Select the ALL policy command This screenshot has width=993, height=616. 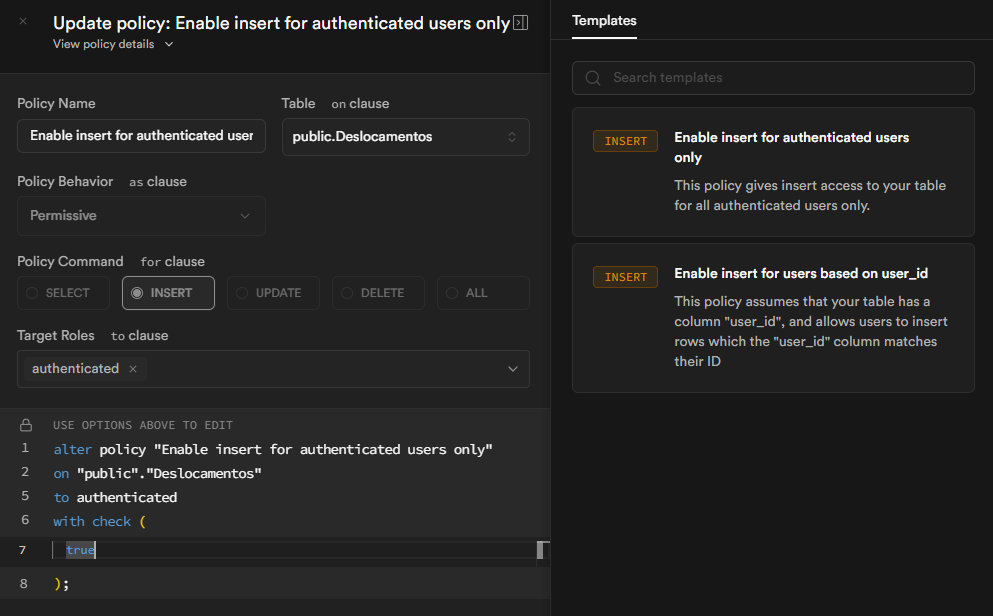point(483,293)
